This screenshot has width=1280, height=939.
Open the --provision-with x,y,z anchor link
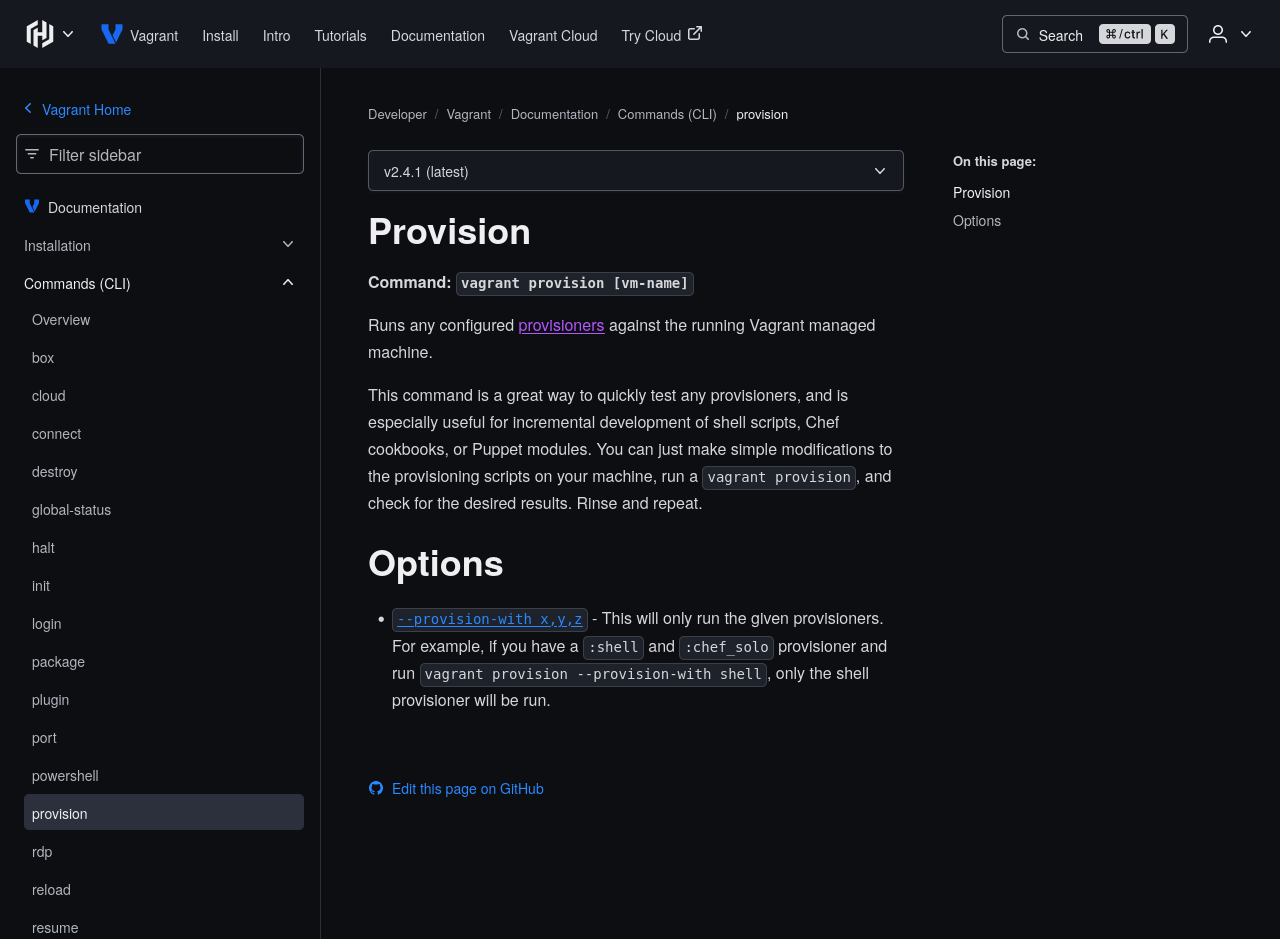[490, 619]
